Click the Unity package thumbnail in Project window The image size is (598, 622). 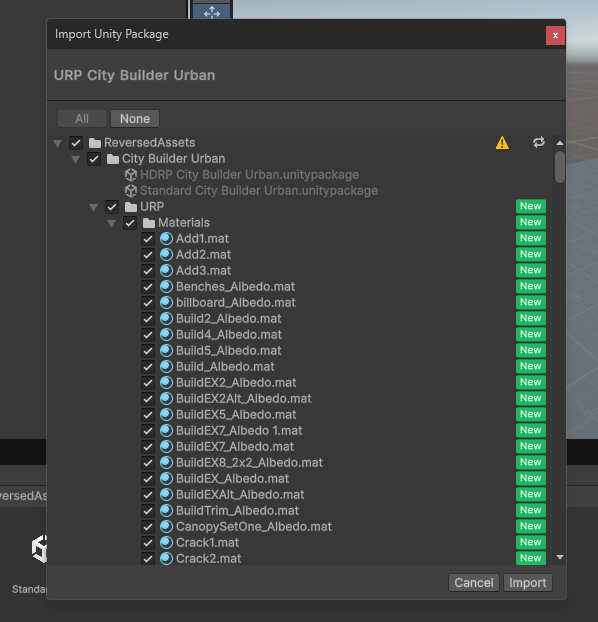point(39,549)
